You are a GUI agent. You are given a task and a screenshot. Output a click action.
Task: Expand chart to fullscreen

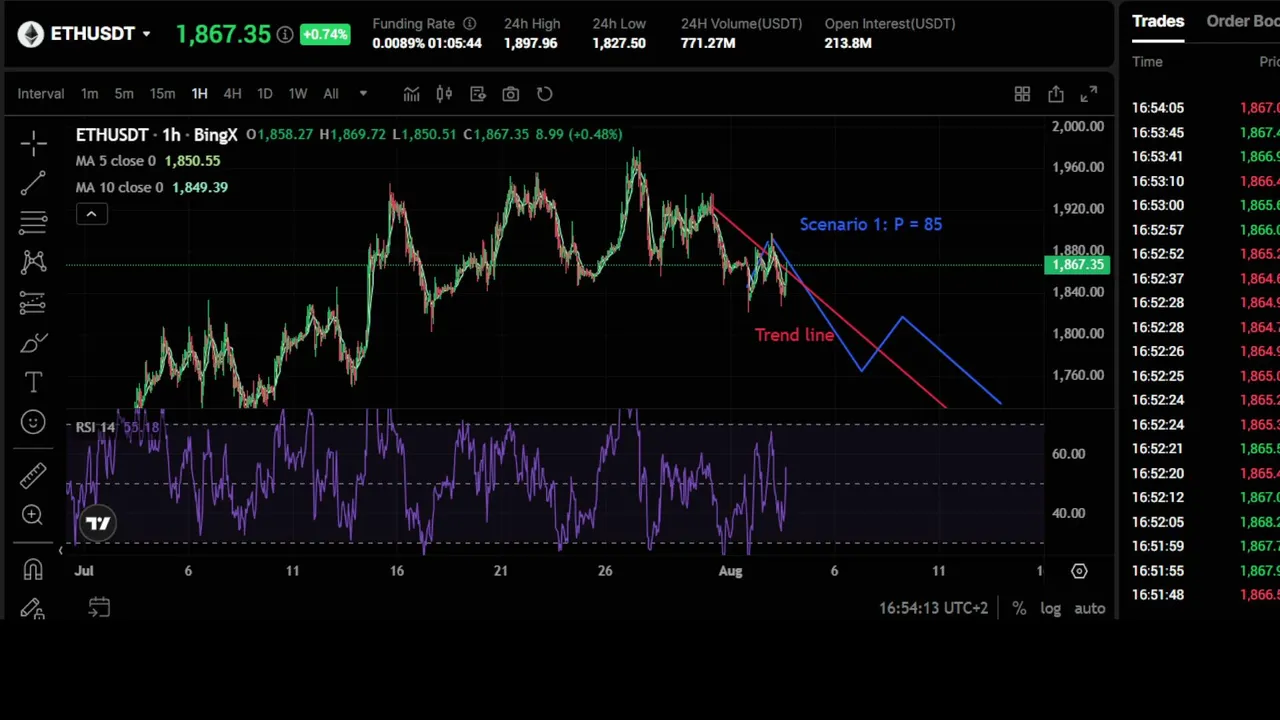click(x=1089, y=94)
